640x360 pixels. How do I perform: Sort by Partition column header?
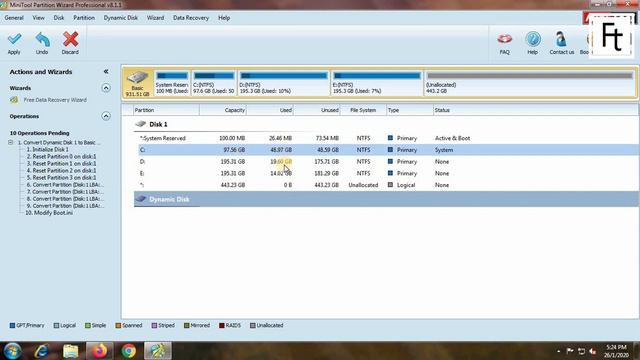[x=166, y=110]
